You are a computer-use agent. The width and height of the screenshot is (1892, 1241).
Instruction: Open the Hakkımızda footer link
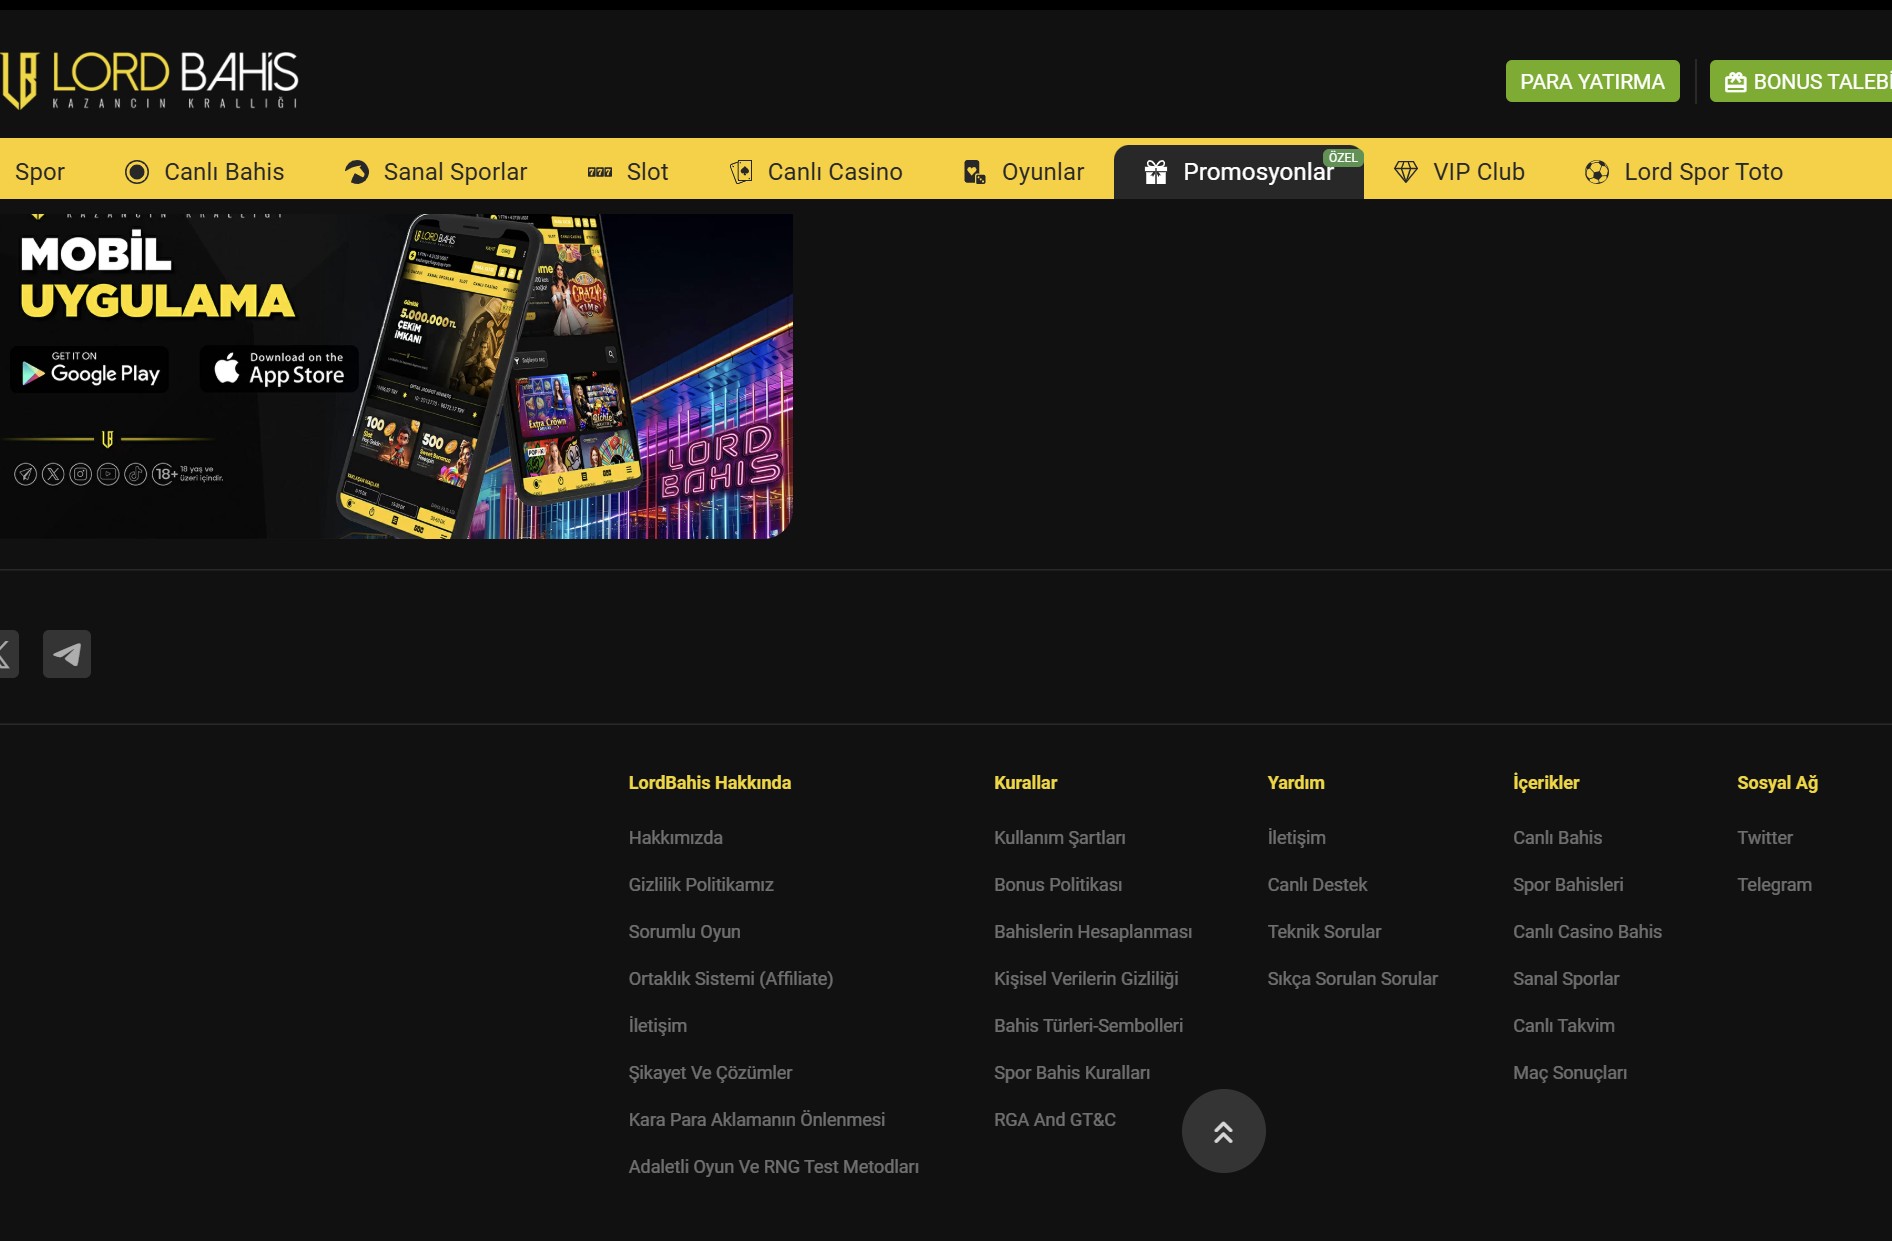(675, 838)
